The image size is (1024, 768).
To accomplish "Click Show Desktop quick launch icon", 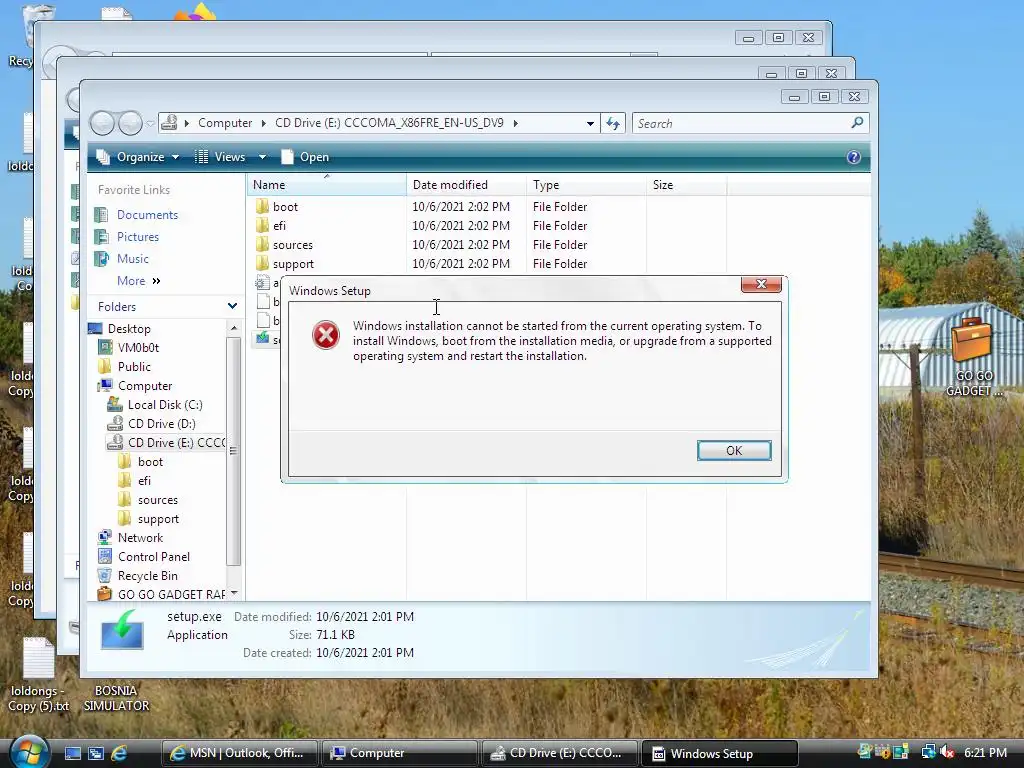I will [72, 753].
